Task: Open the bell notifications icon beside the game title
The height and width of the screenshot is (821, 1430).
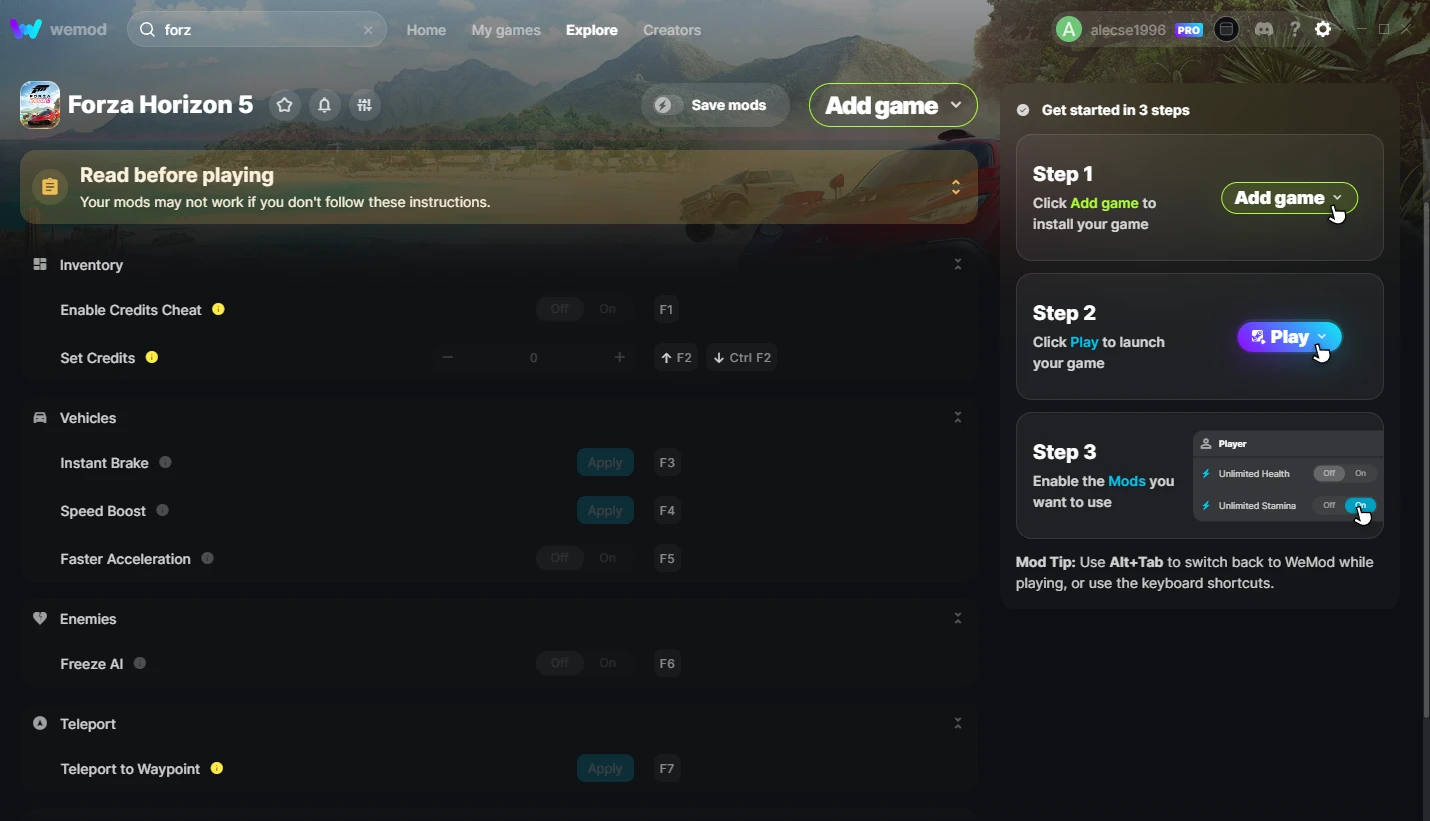Action: (x=324, y=105)
